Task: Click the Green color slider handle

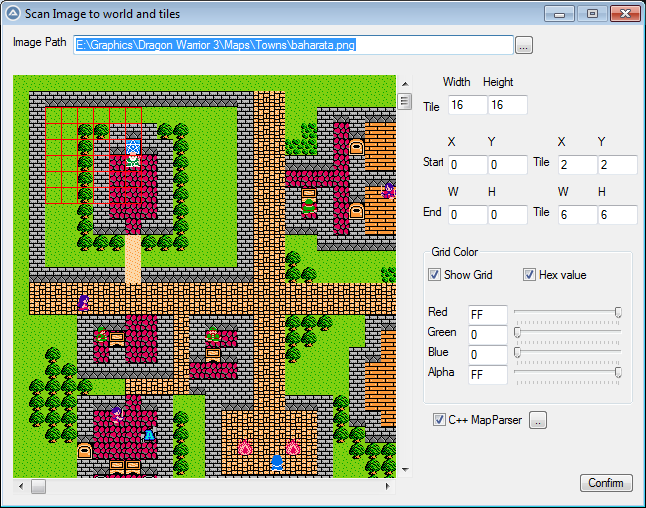Action: point(517,332)
